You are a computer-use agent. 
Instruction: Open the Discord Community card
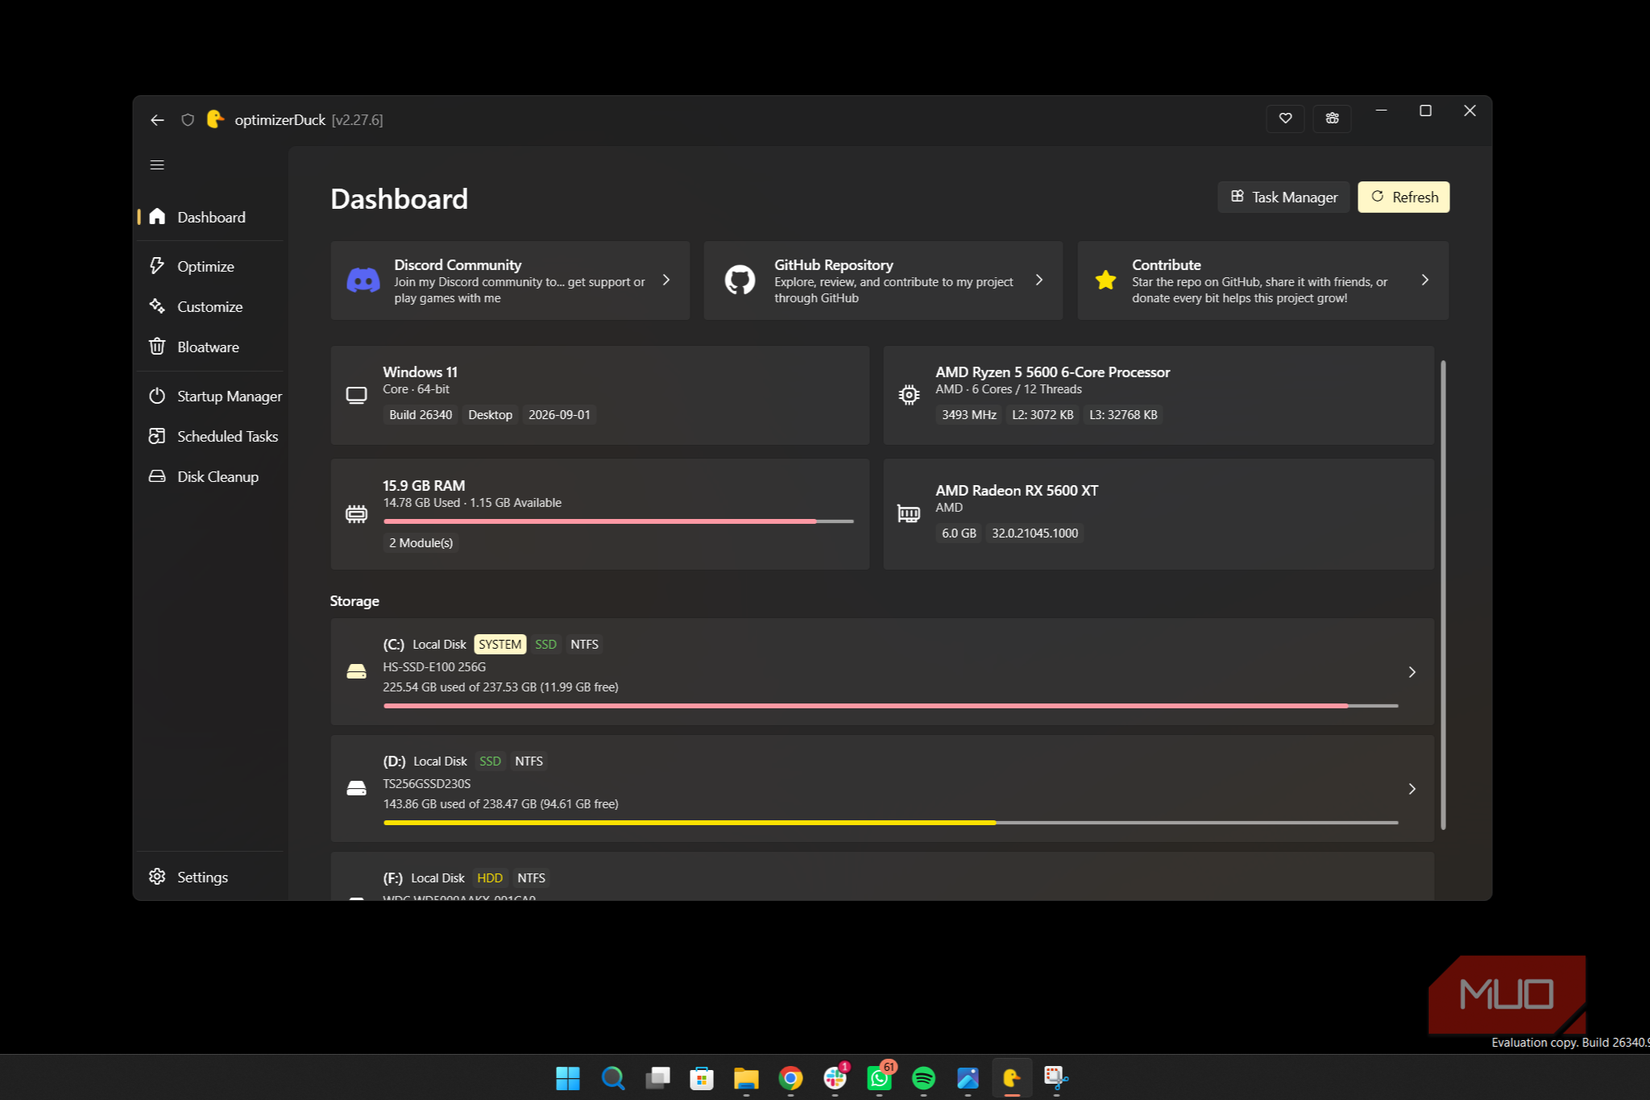[x=510, y=280]
